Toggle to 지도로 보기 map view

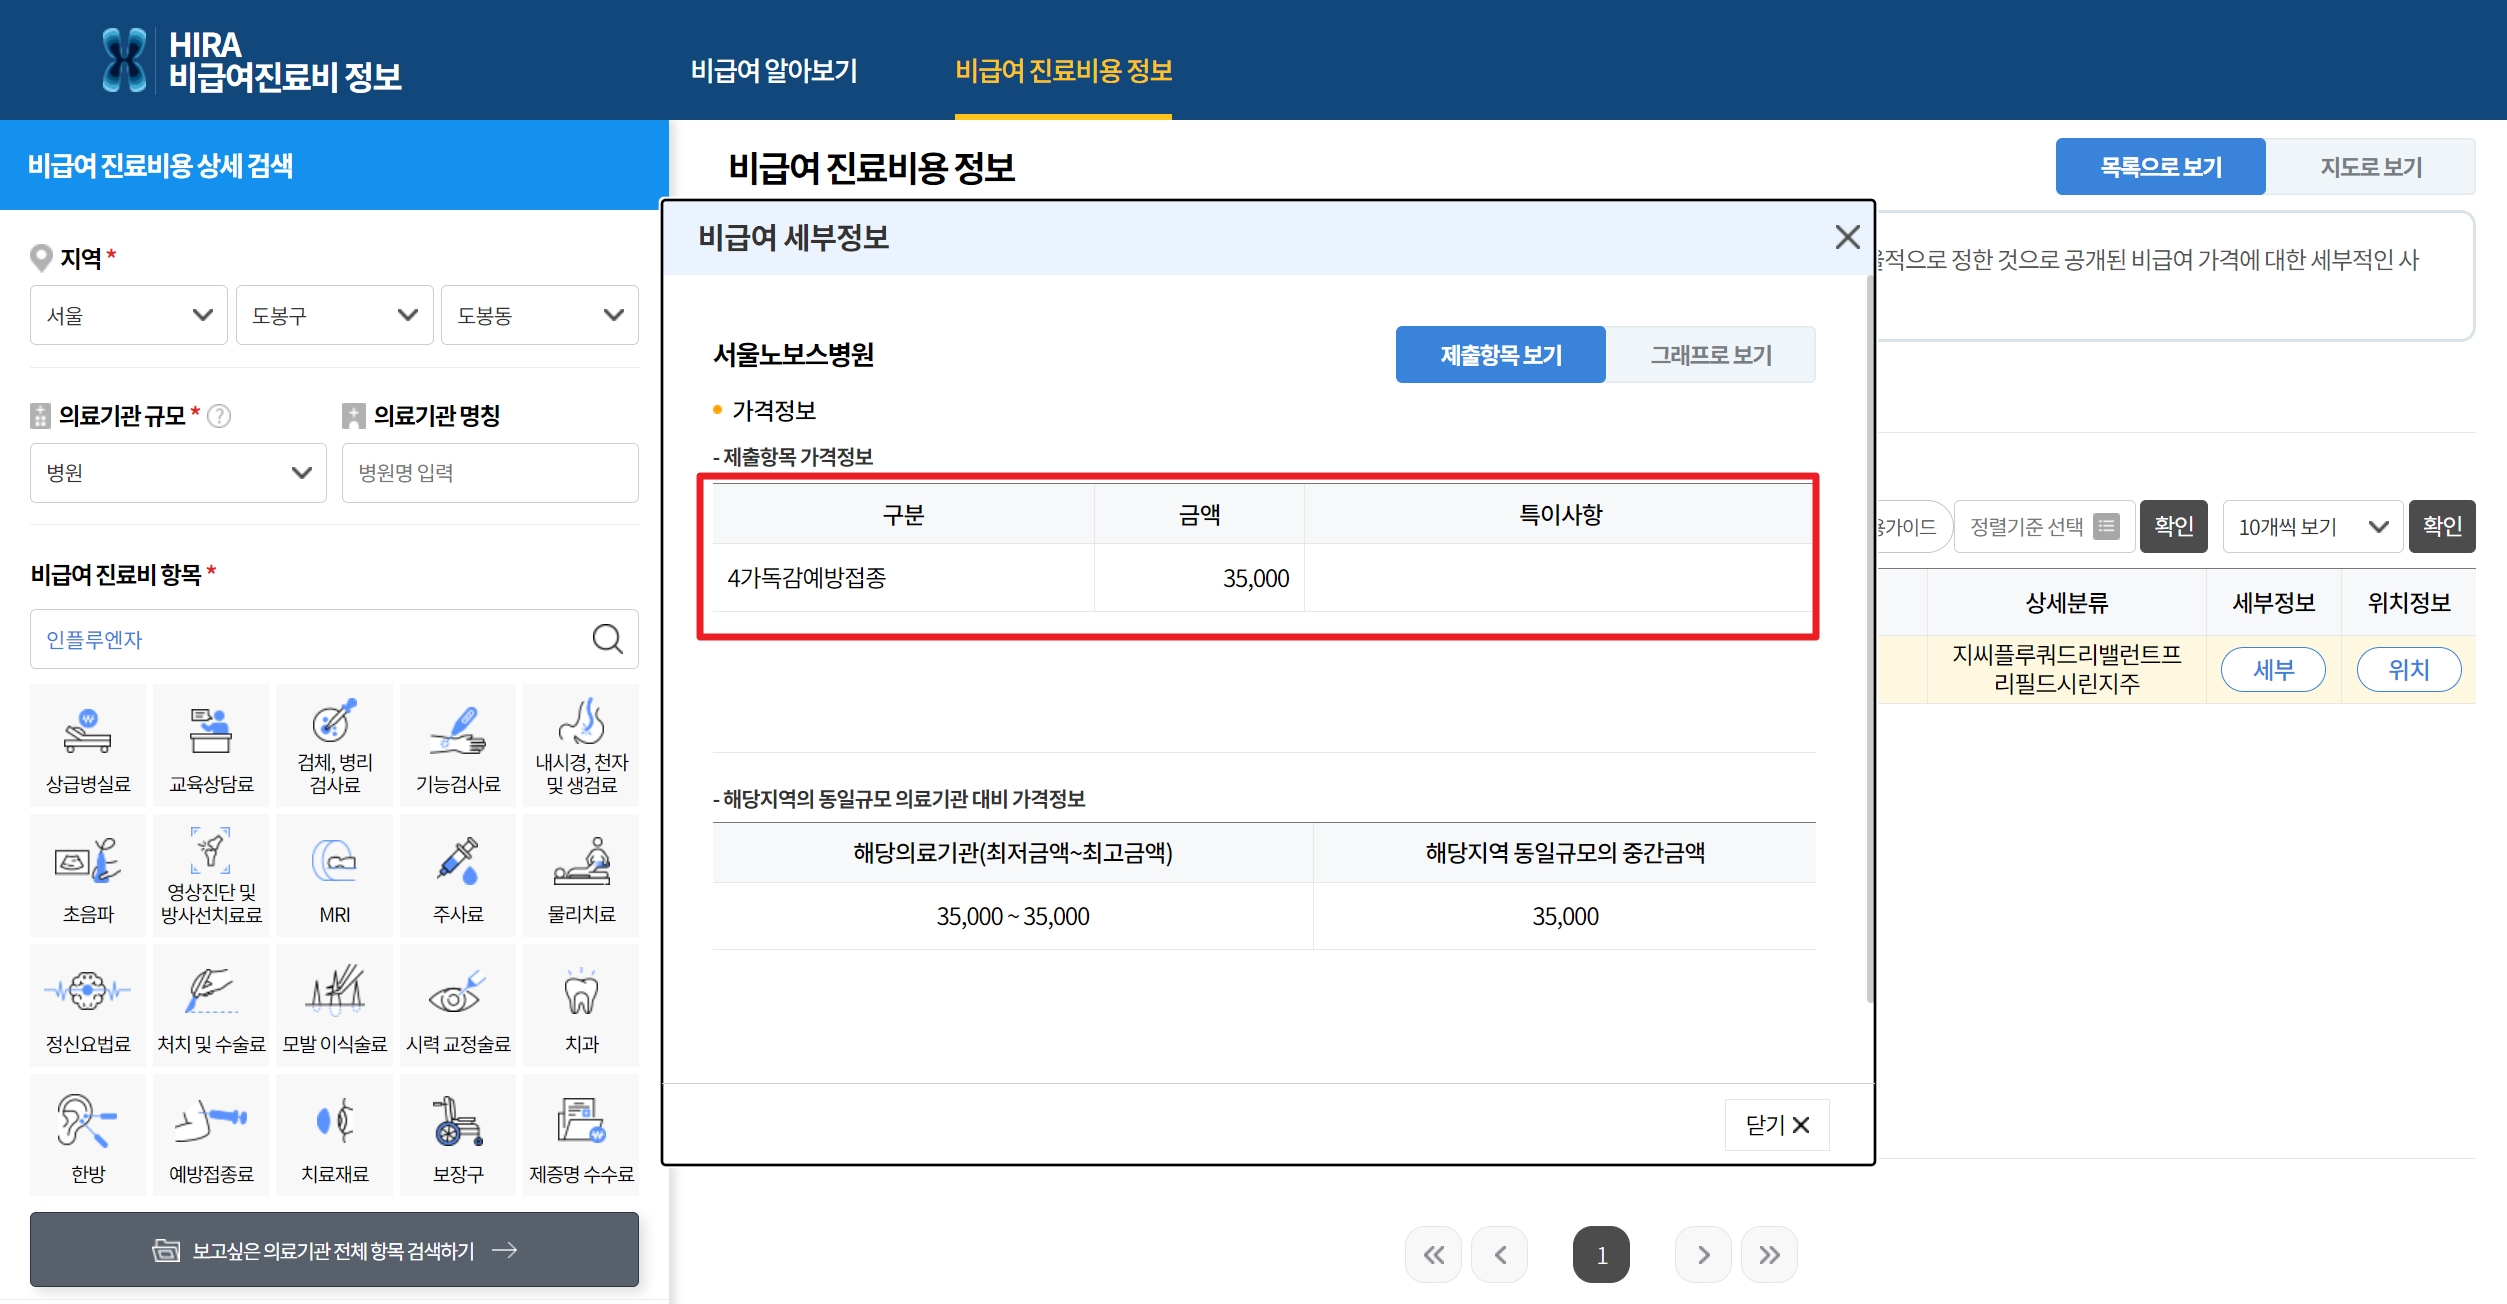pyautogui.click(x=2370, y=167)
